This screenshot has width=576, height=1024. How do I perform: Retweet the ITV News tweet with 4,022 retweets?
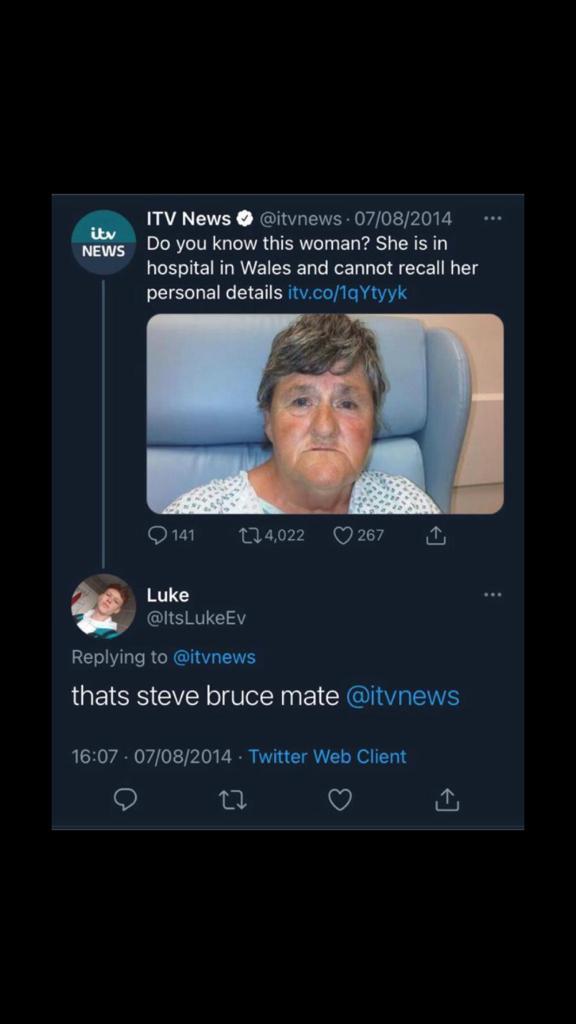271,536
